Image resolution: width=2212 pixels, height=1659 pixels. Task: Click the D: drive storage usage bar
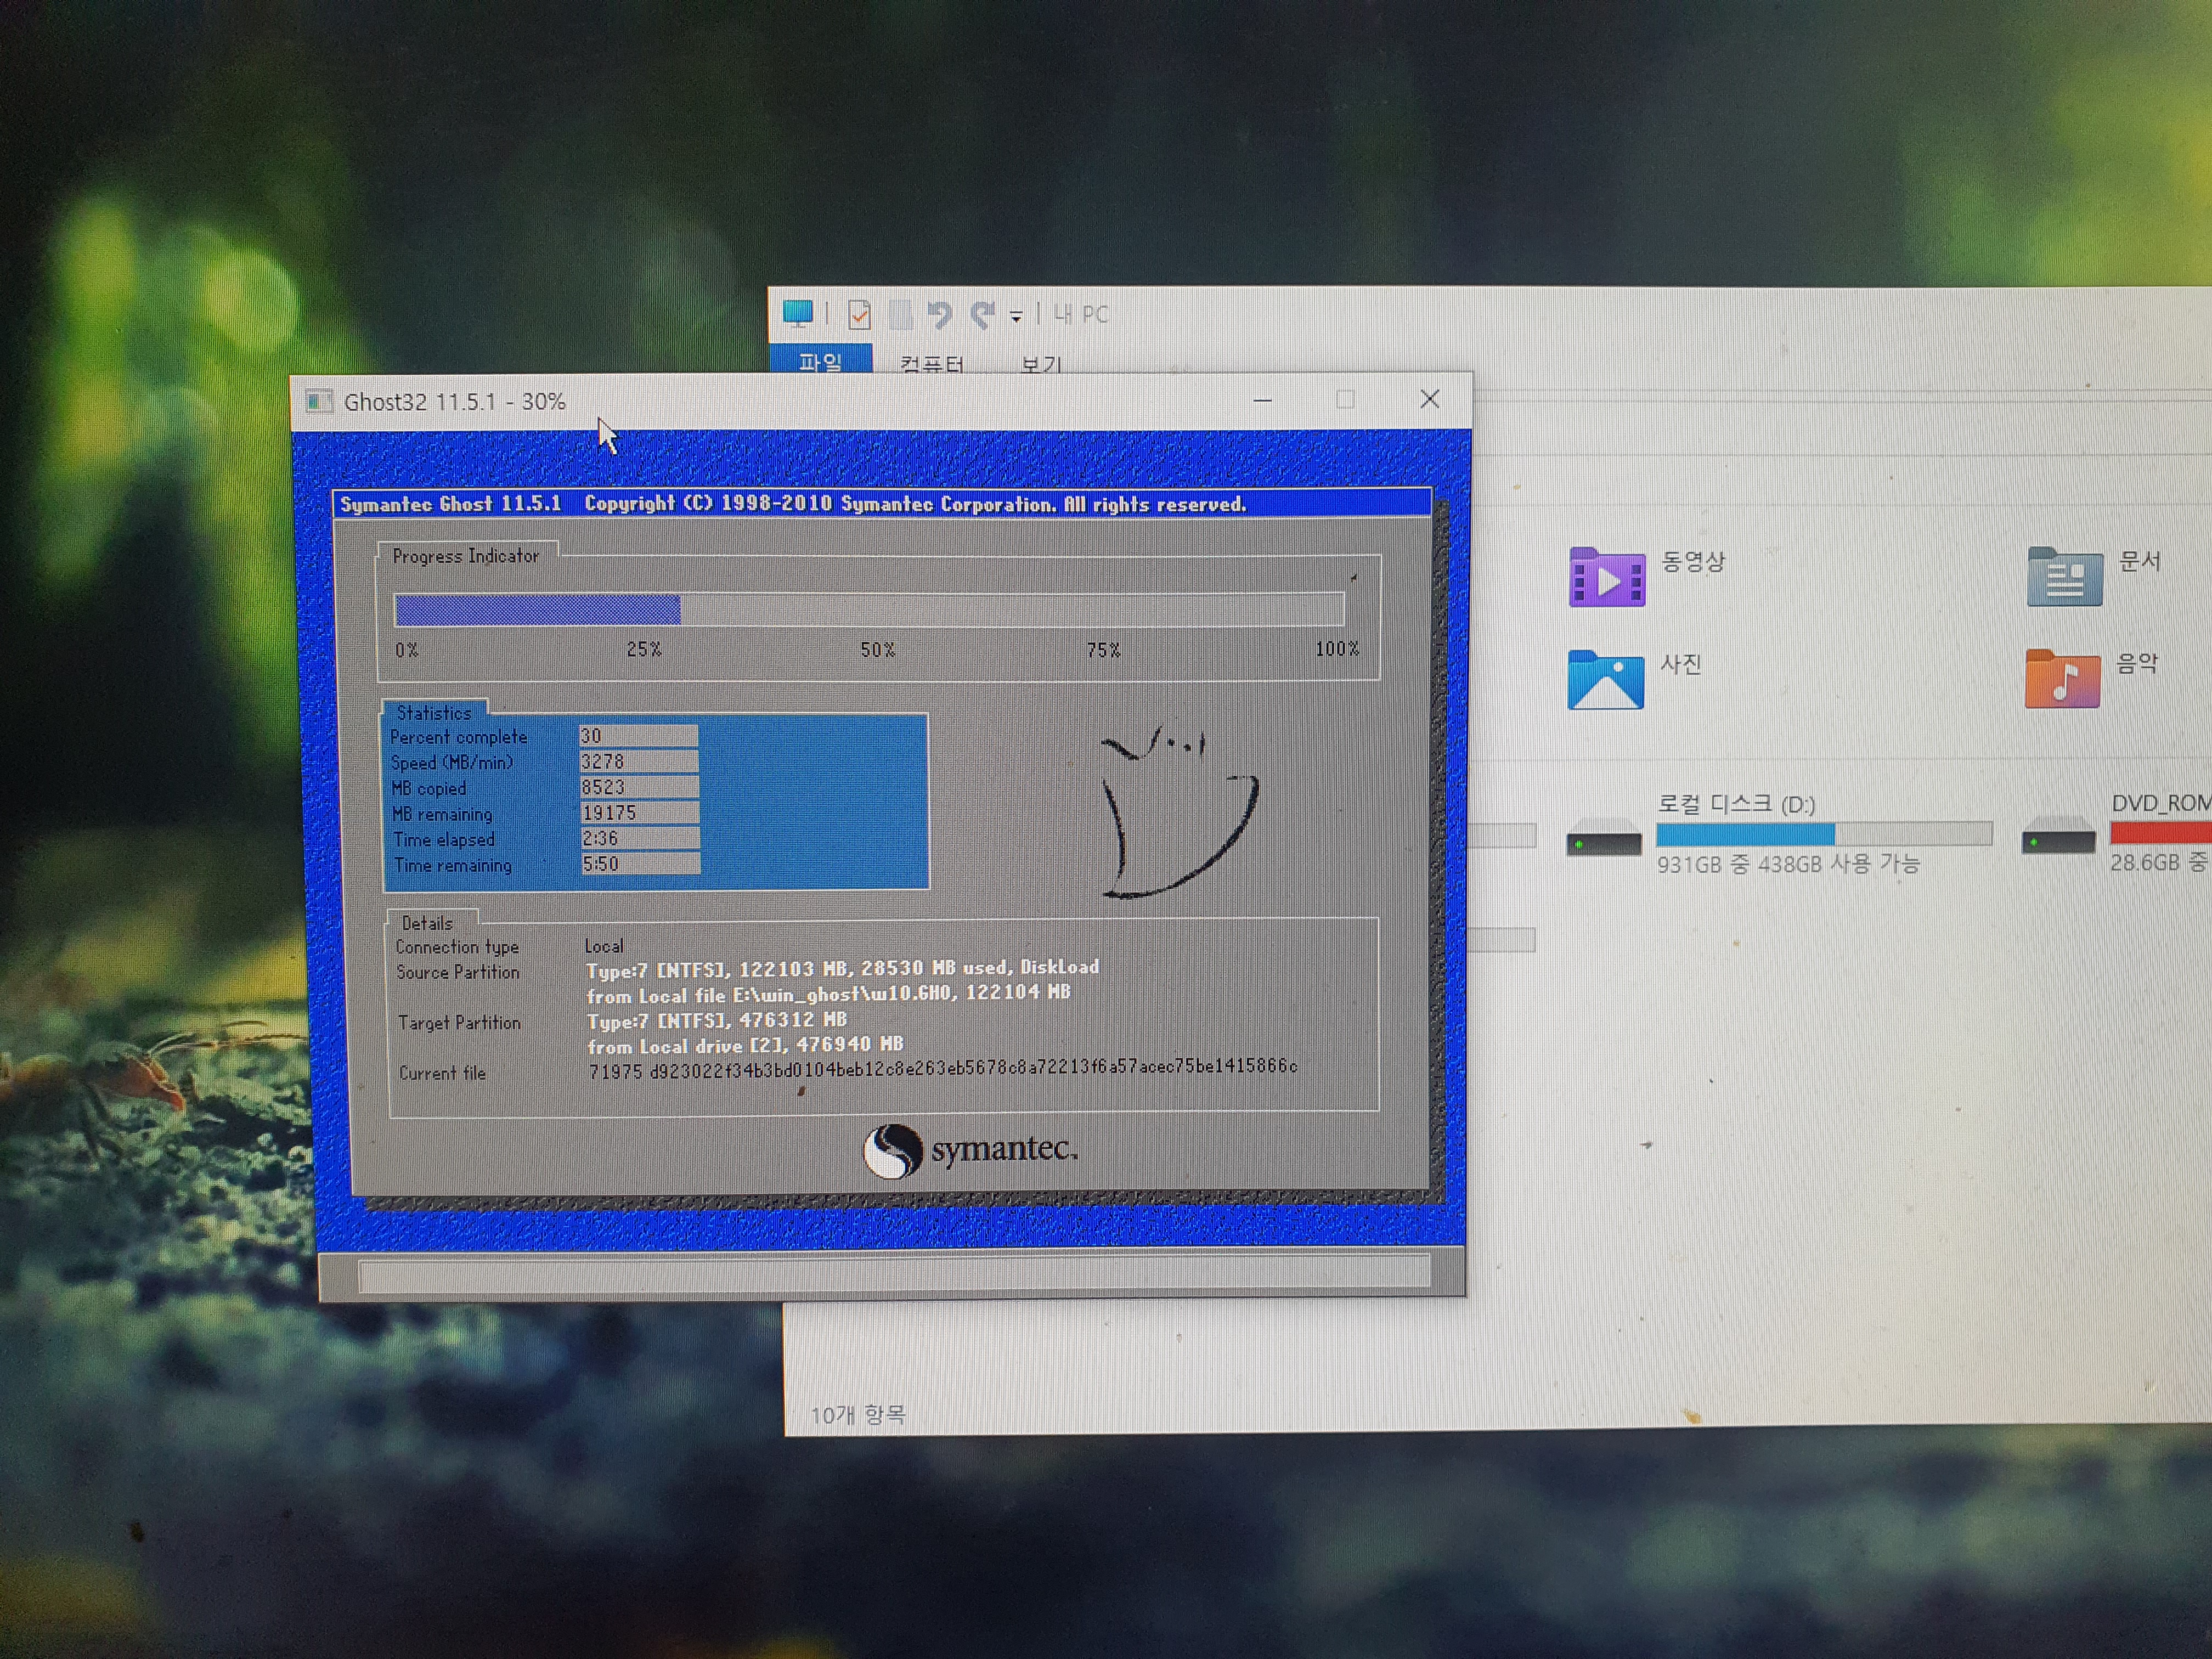(1823, 833)
